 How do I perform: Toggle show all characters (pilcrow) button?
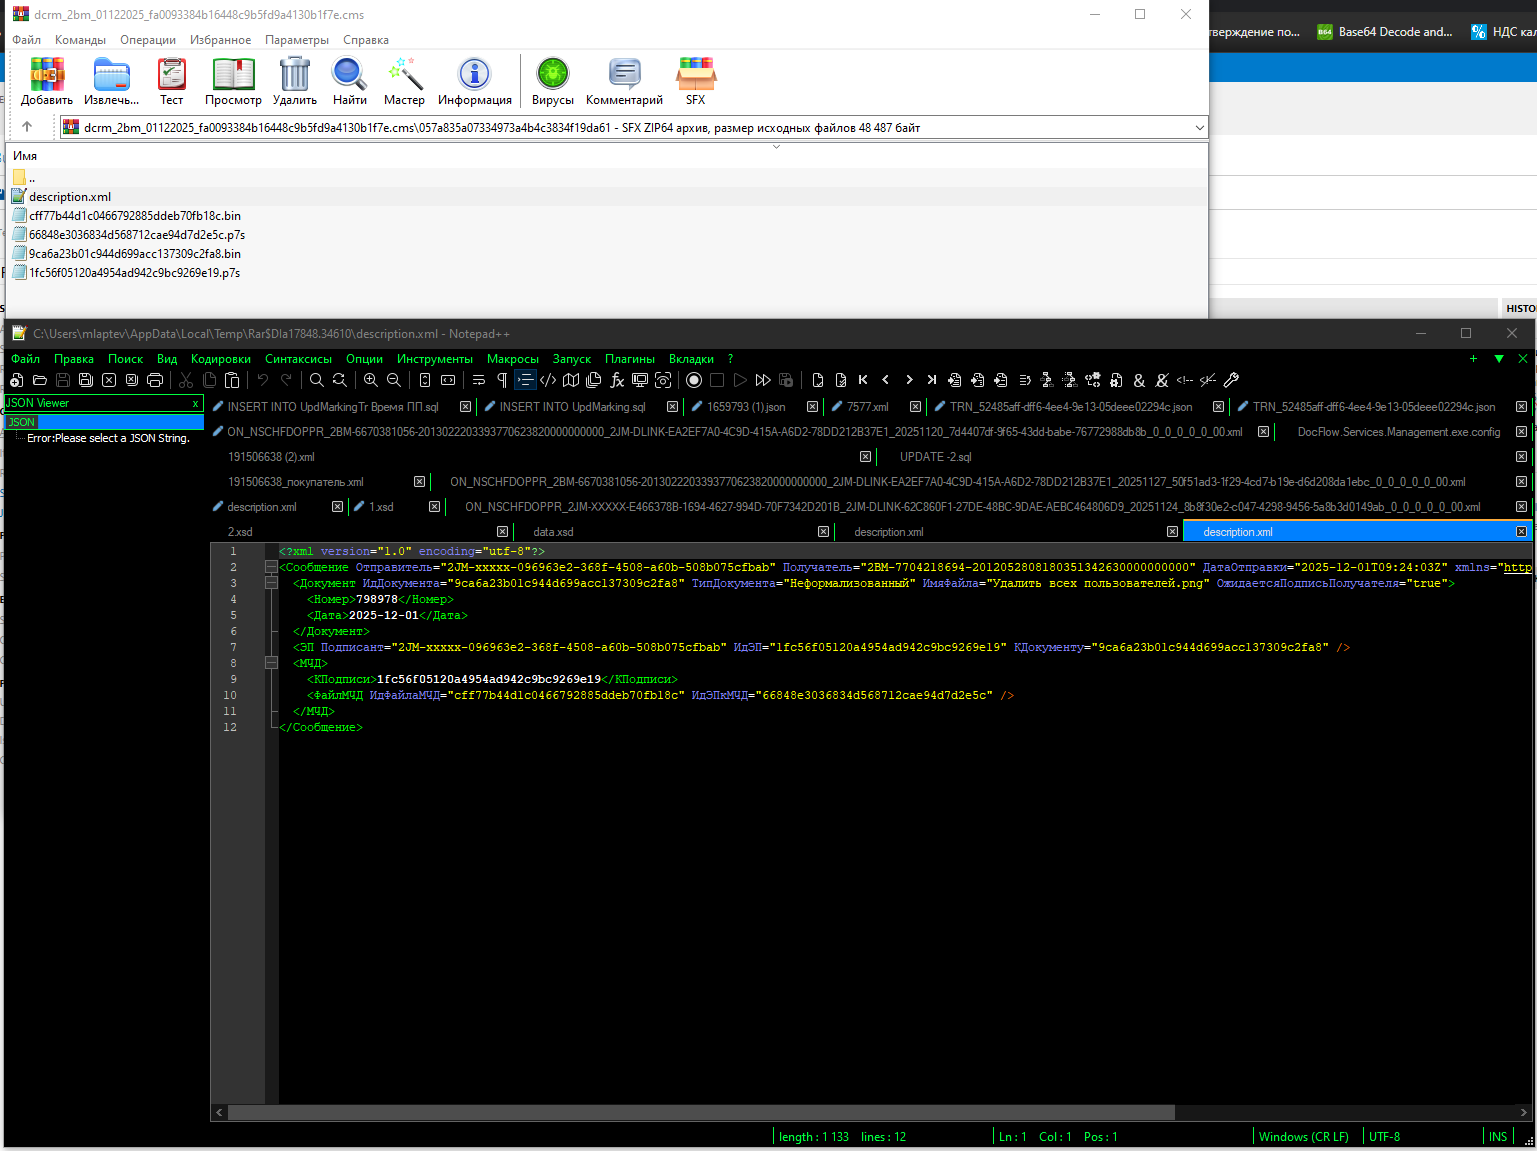pyautogui.click(x=502, y=380)
